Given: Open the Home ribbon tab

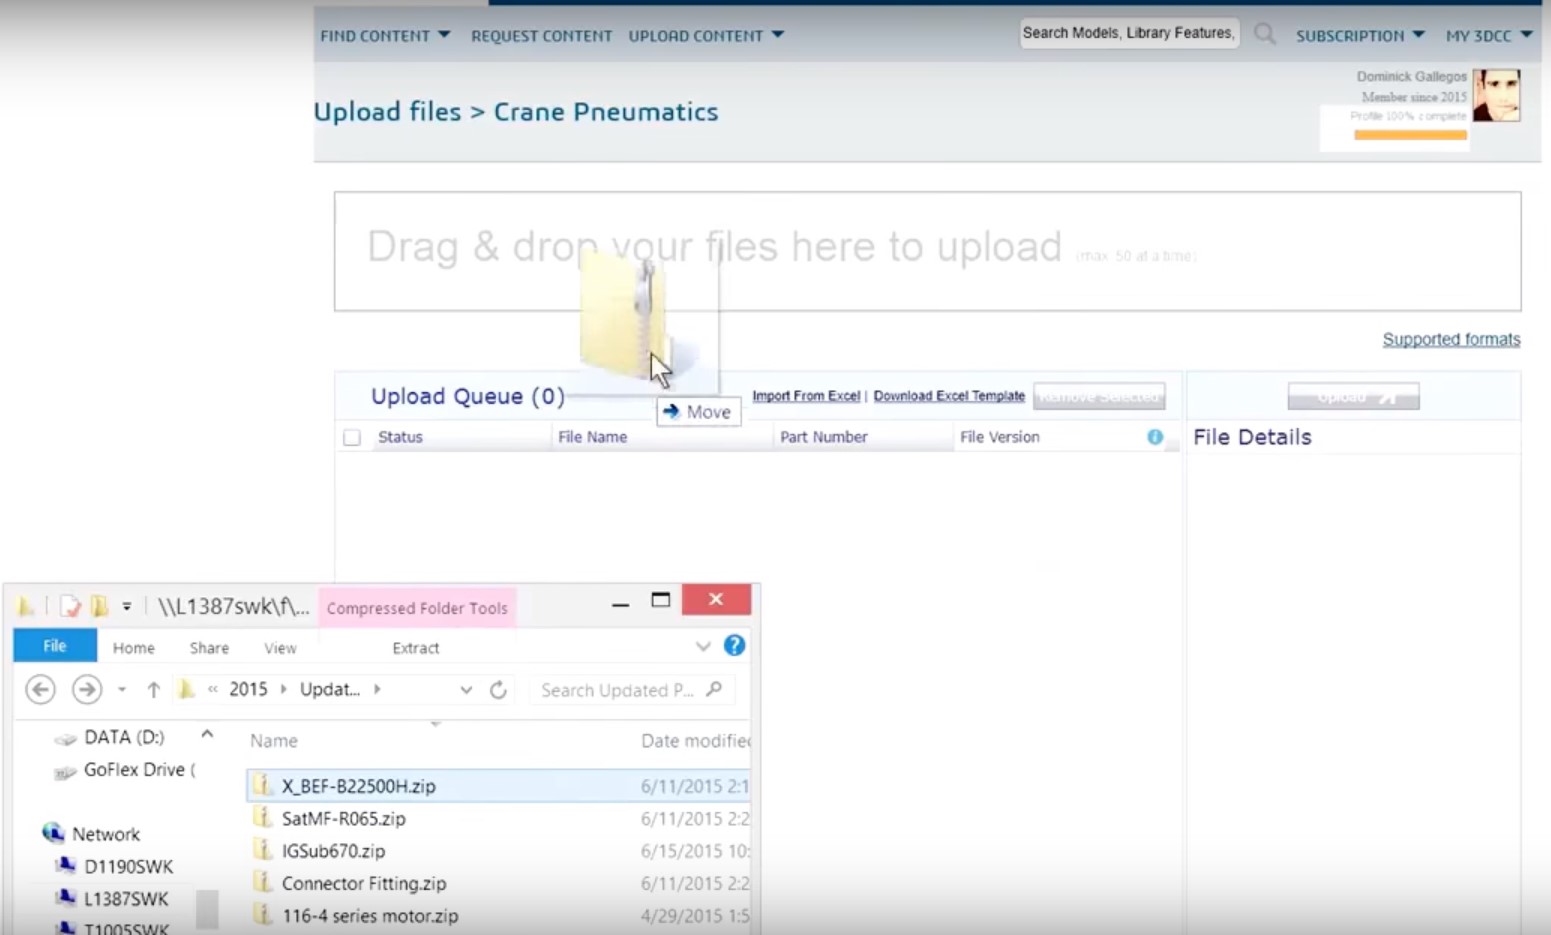Looking at the screenshot, I should pos(133,648).
